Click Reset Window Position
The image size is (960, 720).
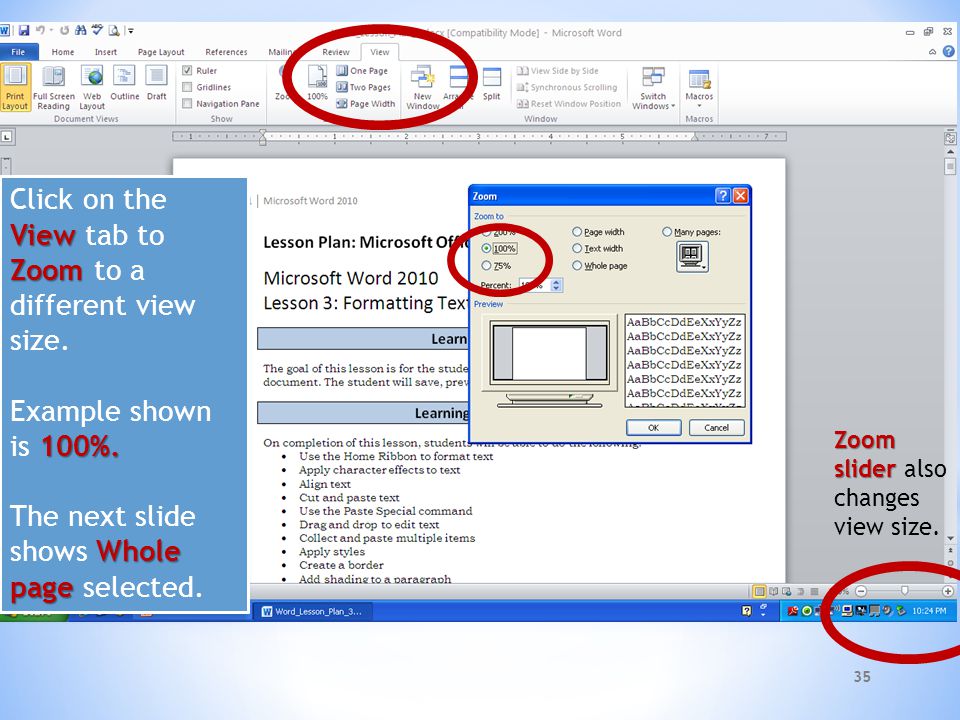click(x=569, y=103)
